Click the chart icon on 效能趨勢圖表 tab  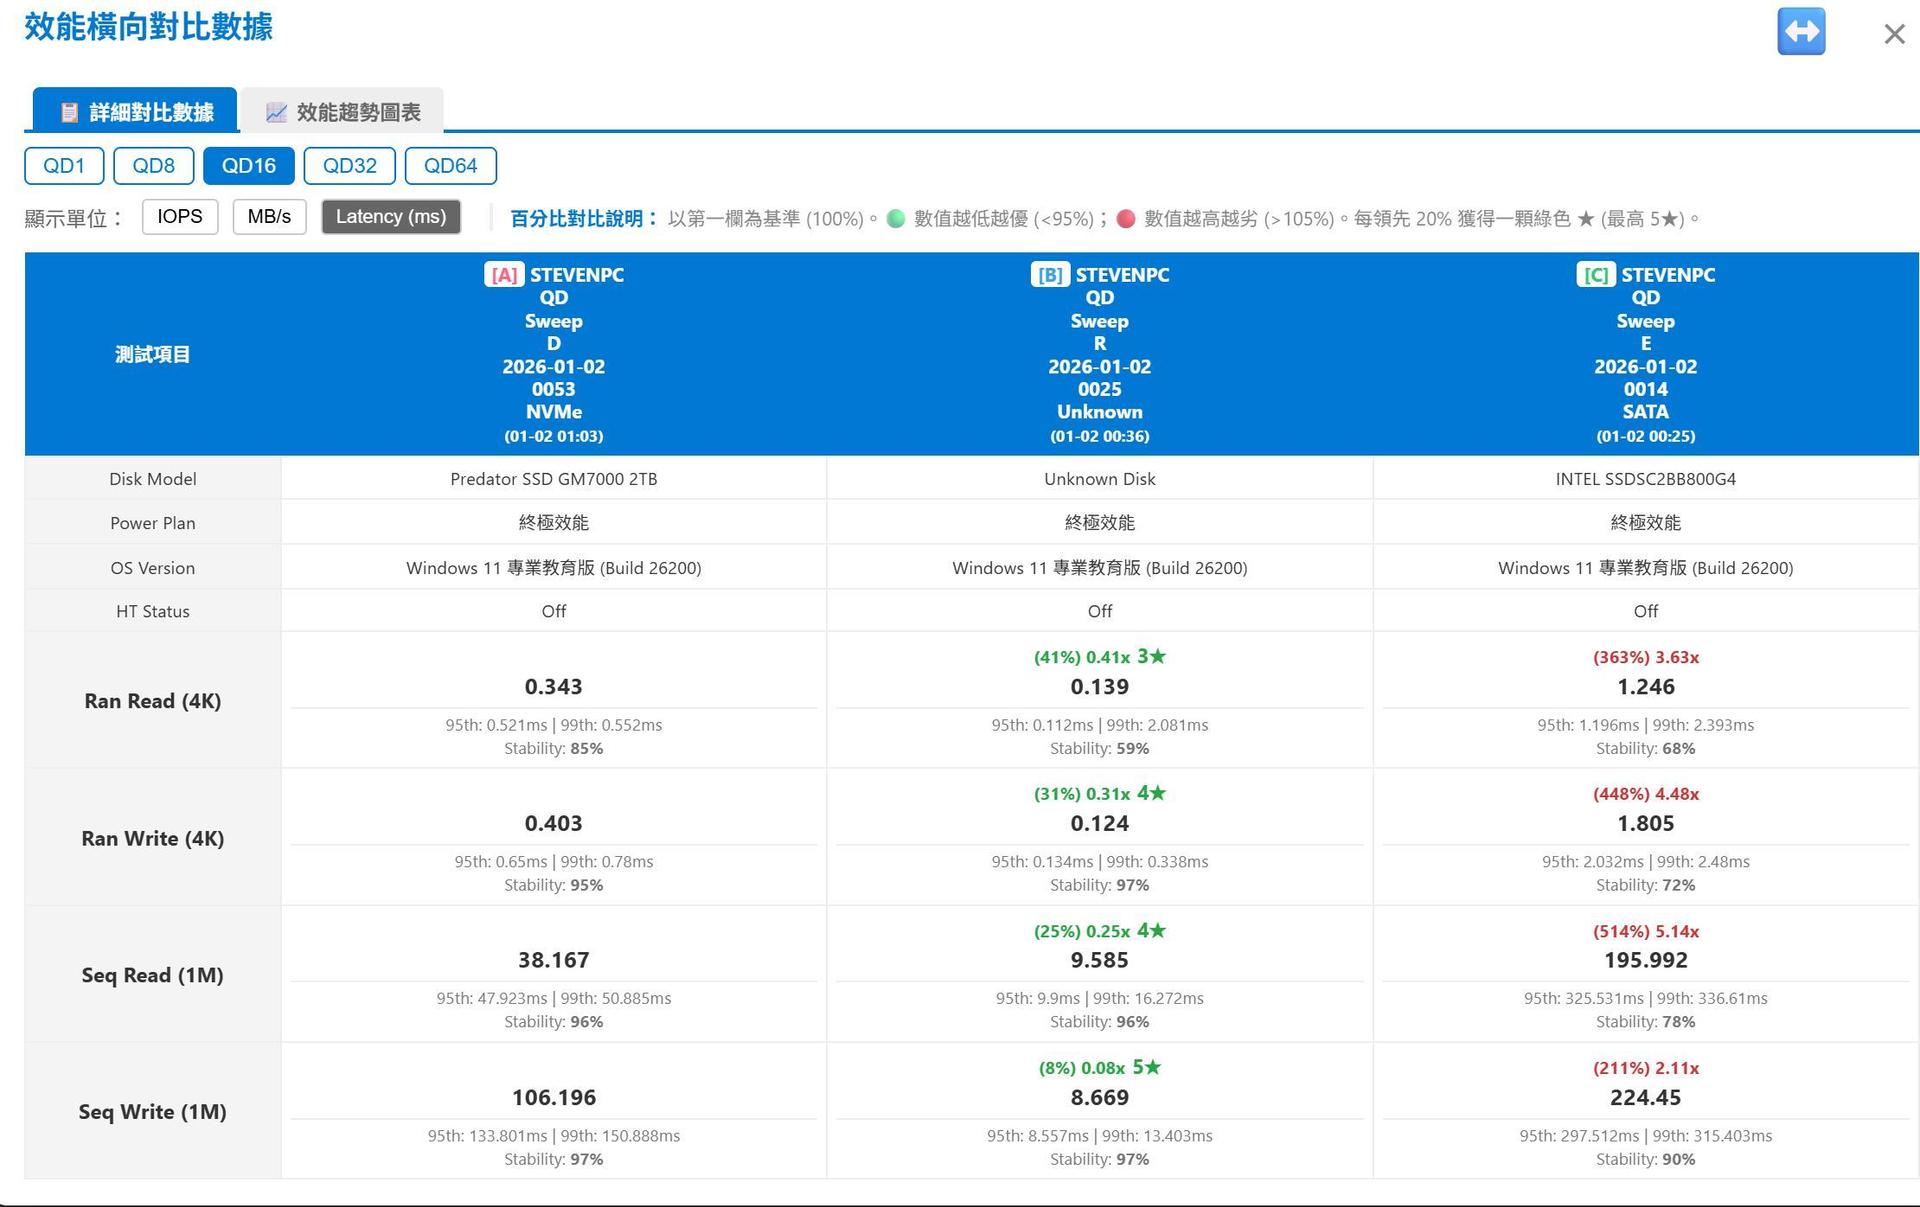click(276, 112)
